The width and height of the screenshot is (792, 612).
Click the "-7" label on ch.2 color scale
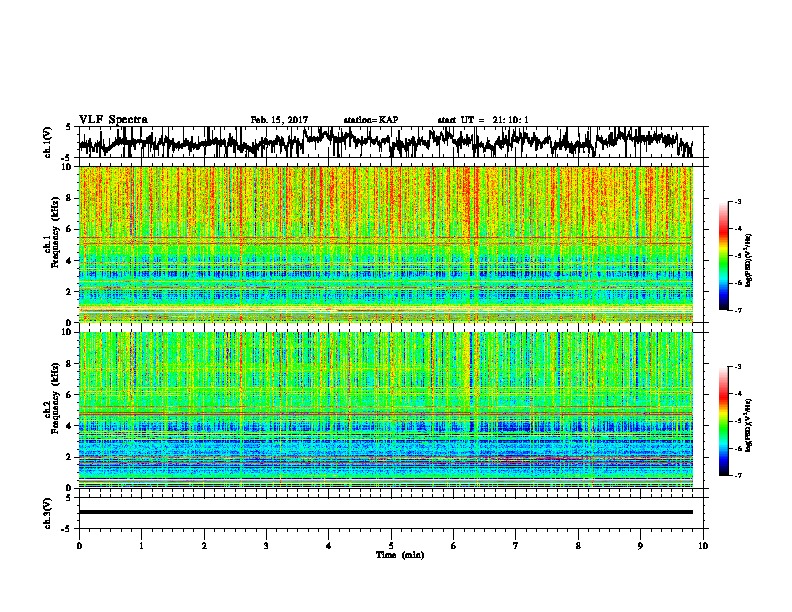737,476
